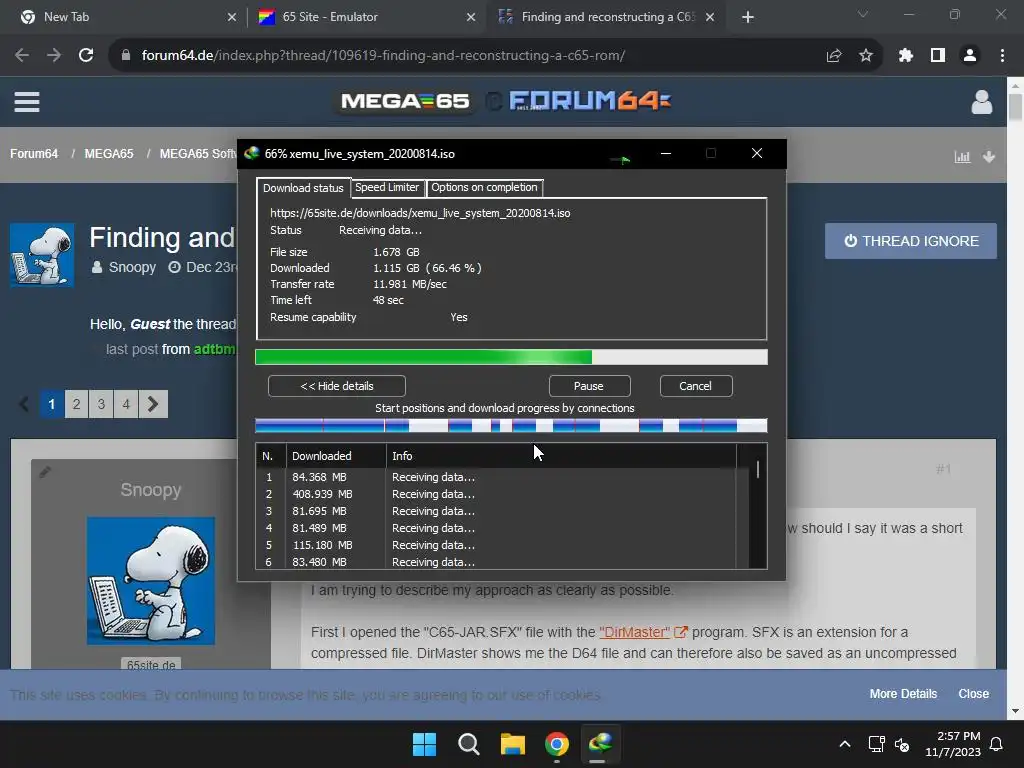1024x768 pixels.
Task: Select the Download status tab
Action: coord(303,188)
